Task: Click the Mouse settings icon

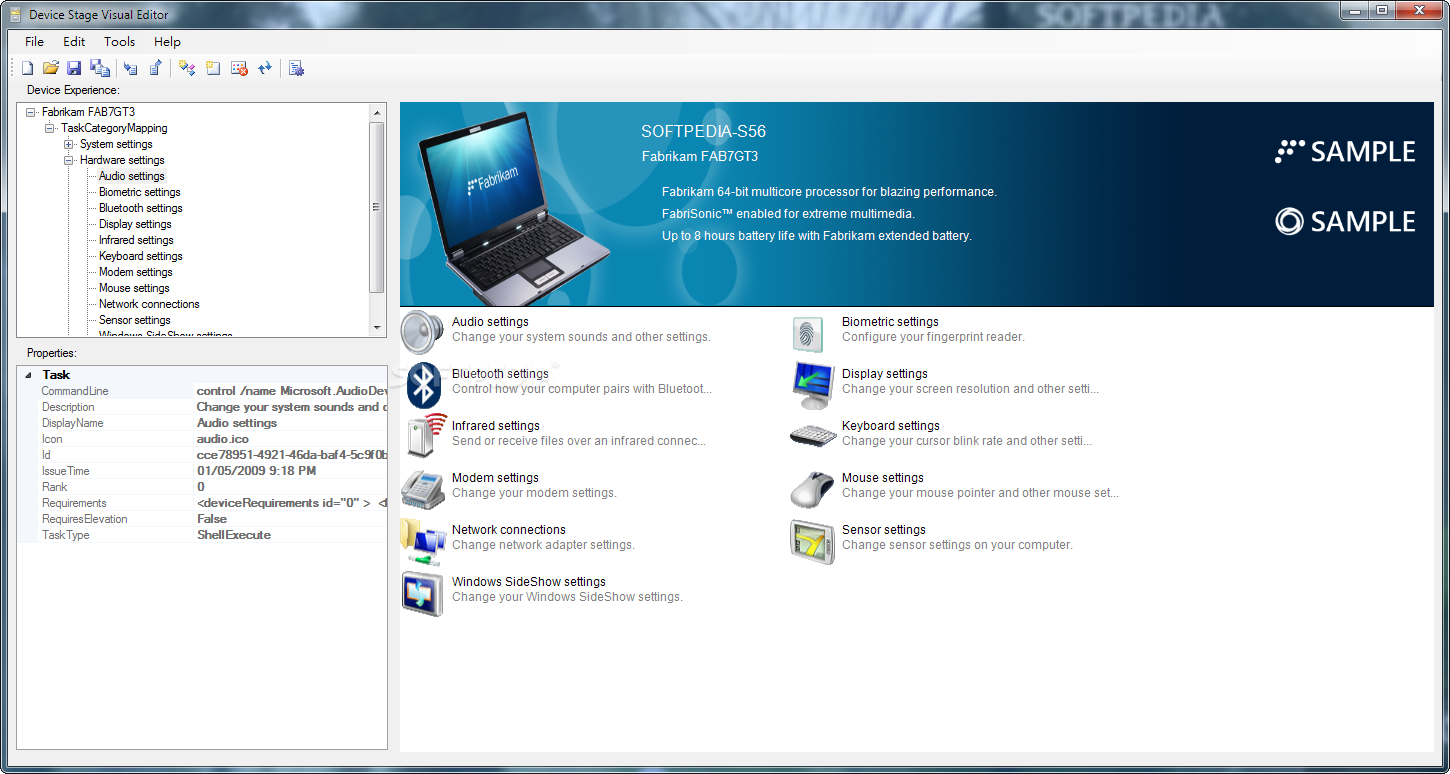Action: pos(812,489)
